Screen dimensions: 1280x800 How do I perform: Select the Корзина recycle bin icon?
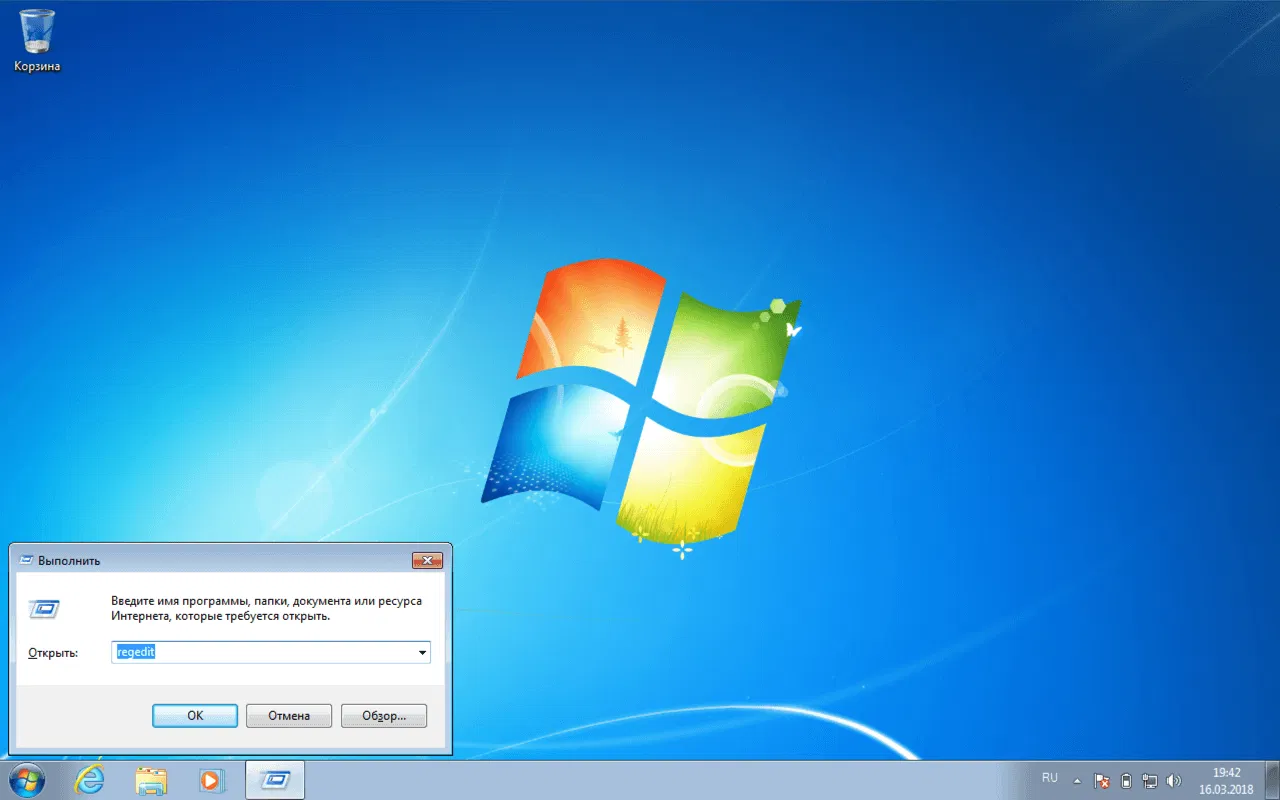[37, 40]
